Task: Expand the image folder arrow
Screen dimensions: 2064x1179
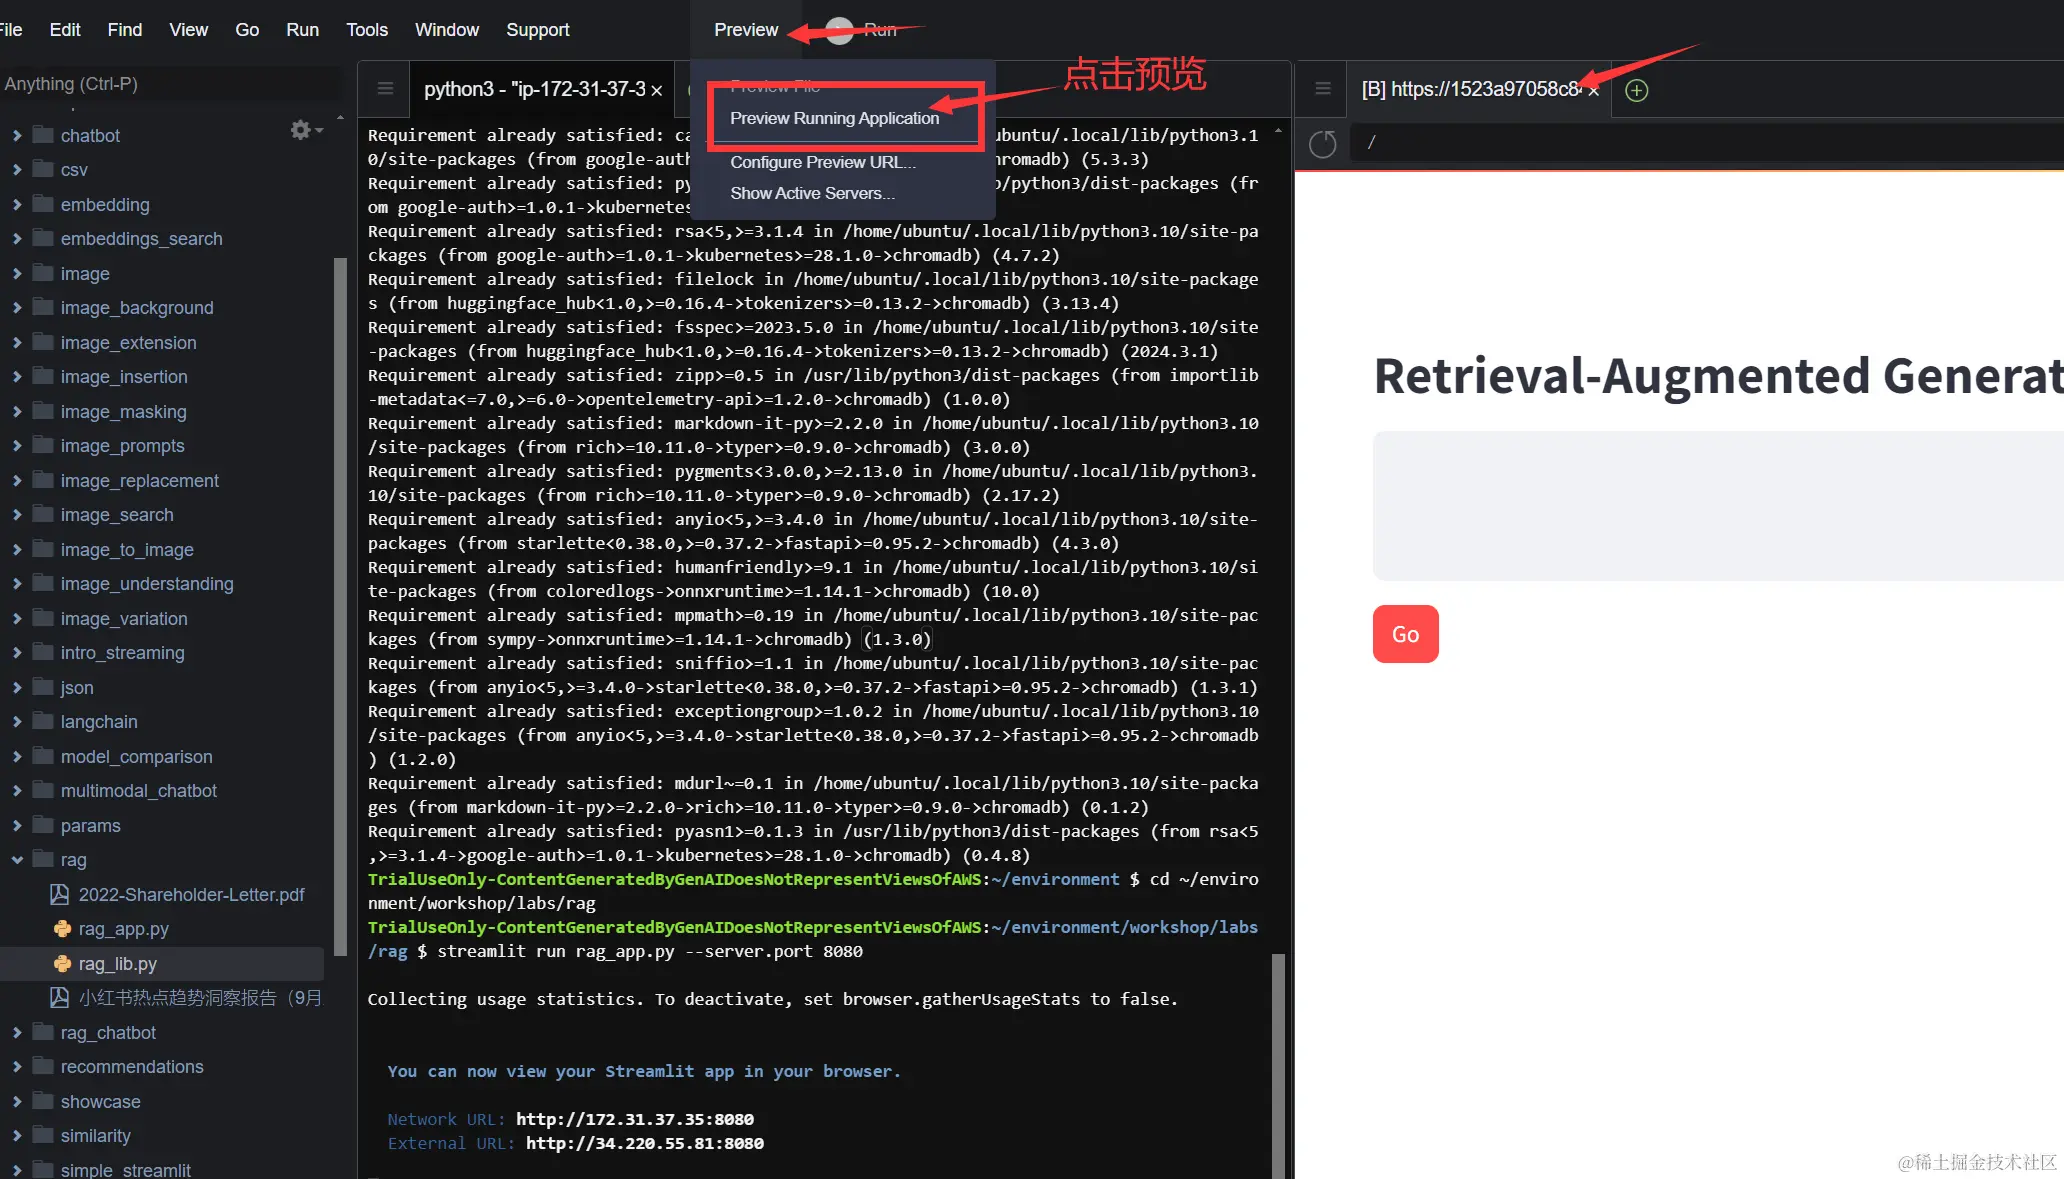Action: [x=17, y=273]
